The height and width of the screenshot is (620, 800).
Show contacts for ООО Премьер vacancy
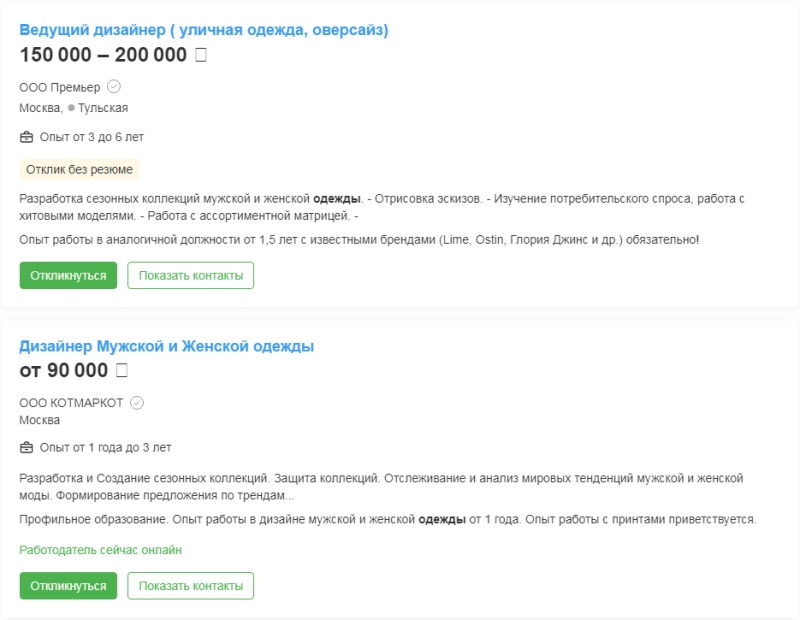coord(190,275)
